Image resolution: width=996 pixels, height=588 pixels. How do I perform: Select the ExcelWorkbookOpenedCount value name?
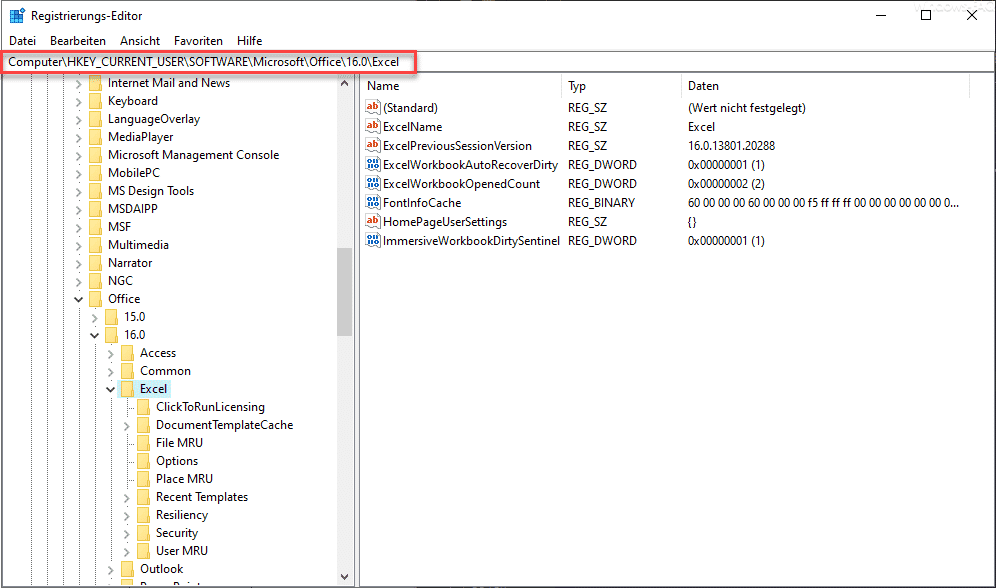pos(461,184)
